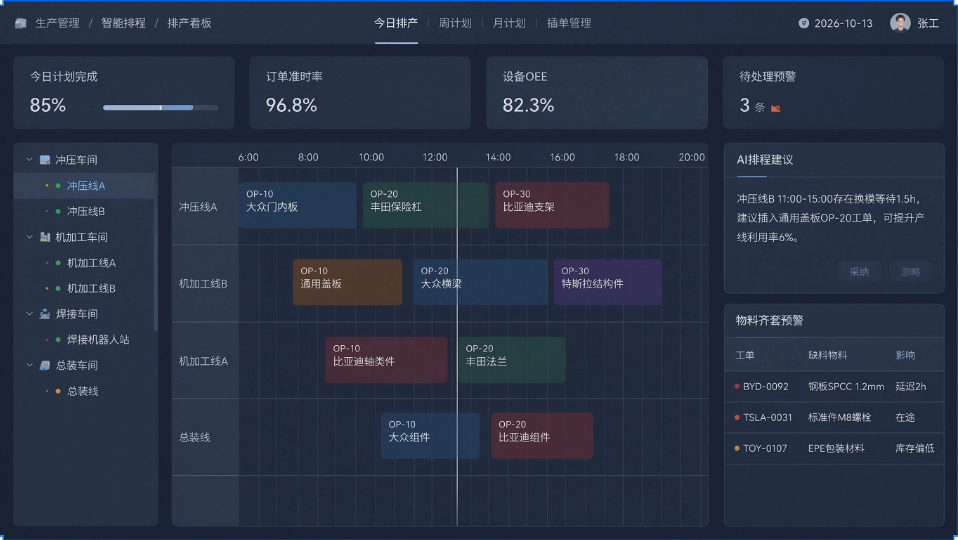The width and height of the screenshot is (958, 540).
Task: Click the 缺料物料 column header
Action: click(827, 356)
